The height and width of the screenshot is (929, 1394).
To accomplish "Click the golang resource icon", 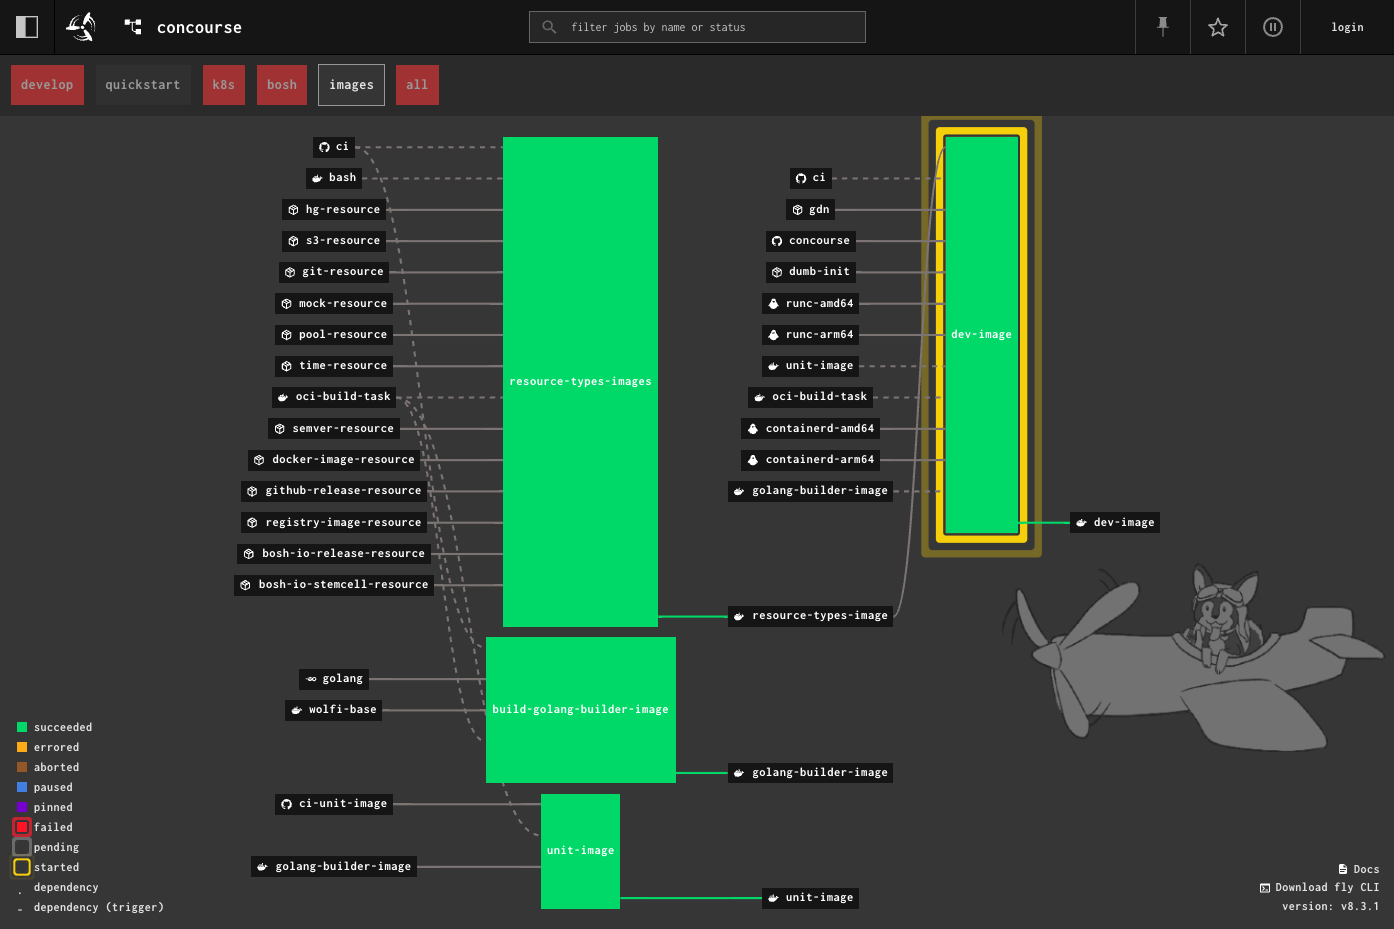I will coord(311,679).
